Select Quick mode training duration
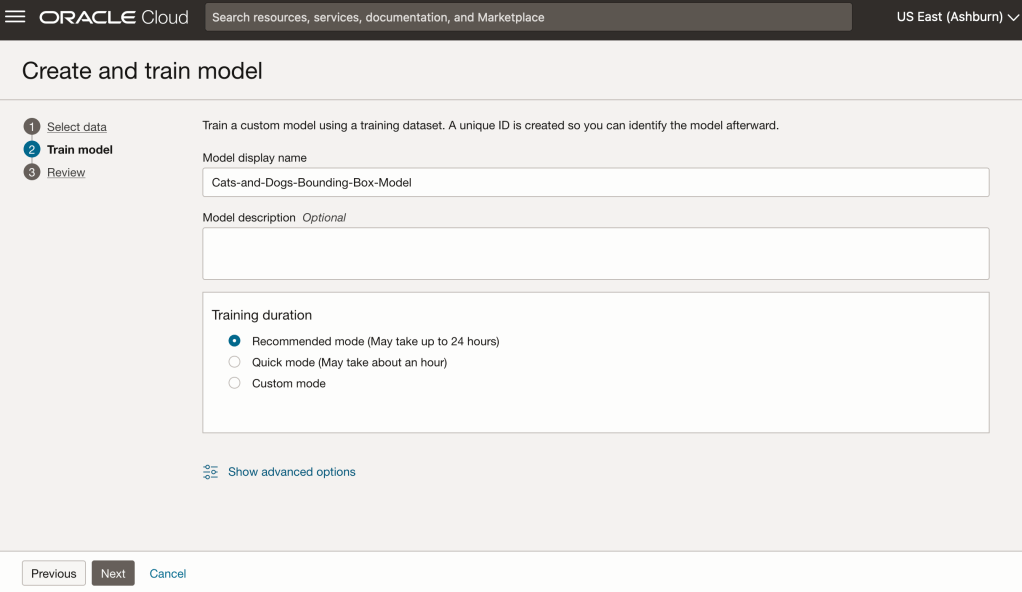The height and width of the screenshot is (592, 1022). pyautogui.click(x=235, y=362)
